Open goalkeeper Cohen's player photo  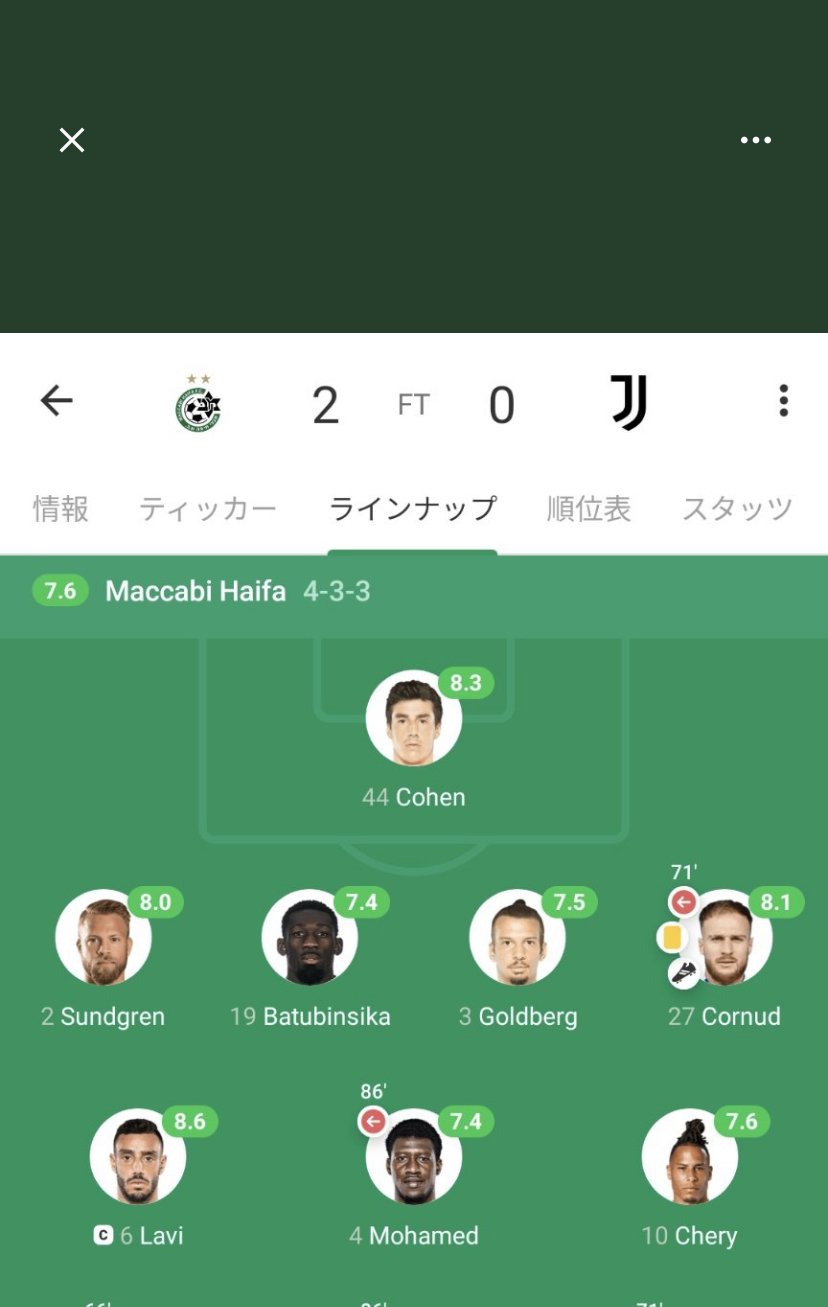(414, 719)
